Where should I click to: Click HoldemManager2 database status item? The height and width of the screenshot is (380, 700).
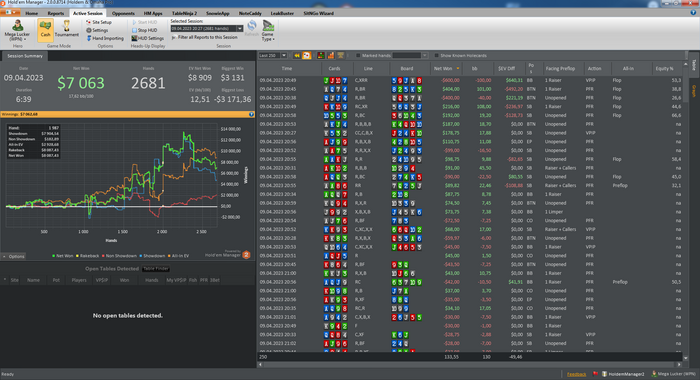click(623, 374)
